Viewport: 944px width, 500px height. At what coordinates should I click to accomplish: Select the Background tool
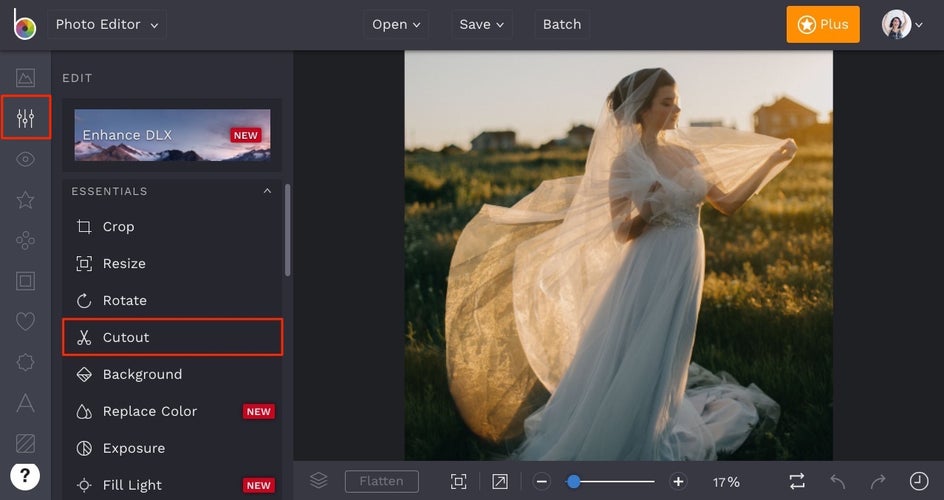pyautogui.click(x=172, y=374)
